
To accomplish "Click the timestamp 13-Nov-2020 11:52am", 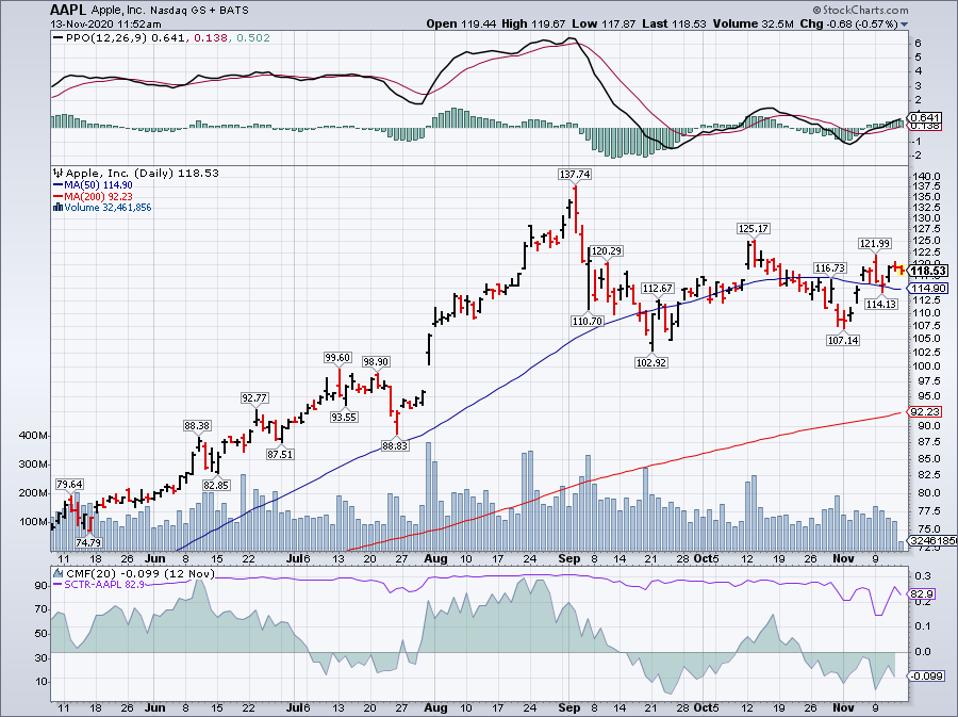I will (106, 24).
